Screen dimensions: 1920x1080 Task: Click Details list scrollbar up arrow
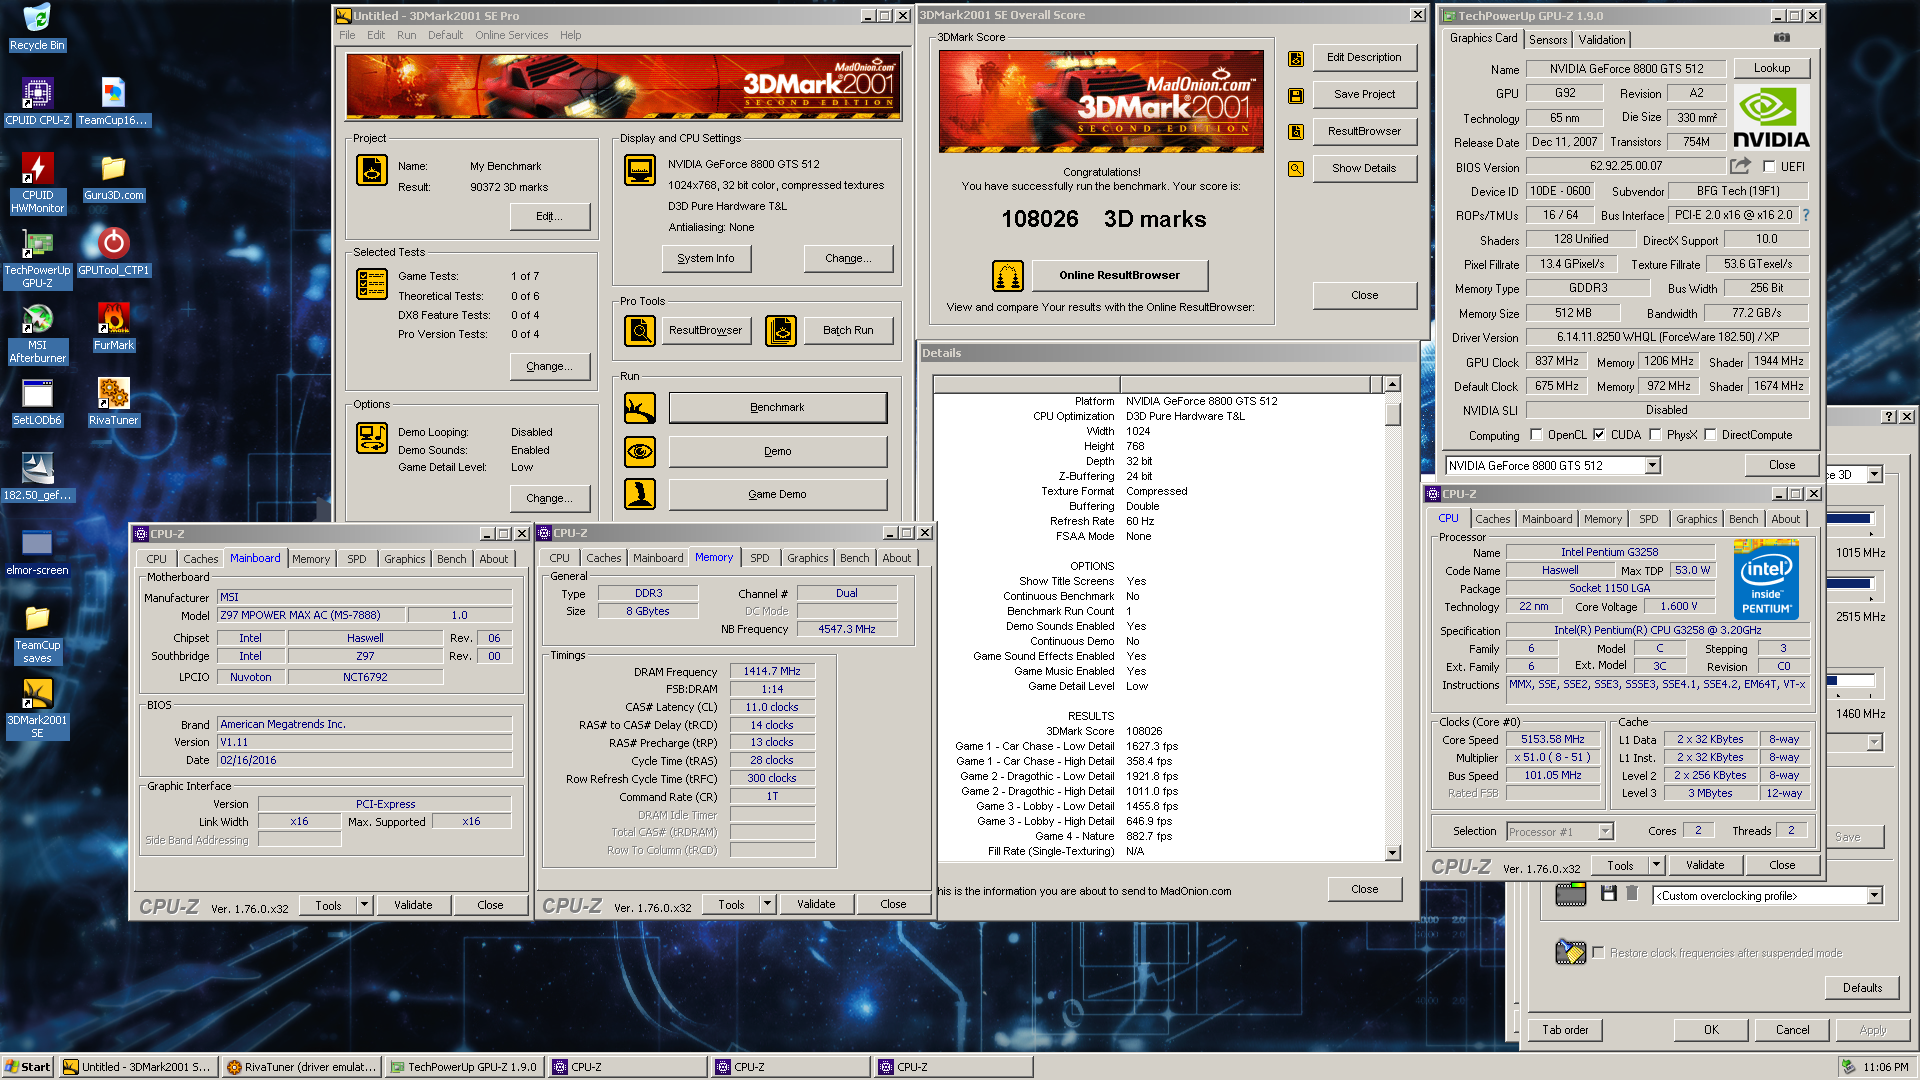[1392, 385]
